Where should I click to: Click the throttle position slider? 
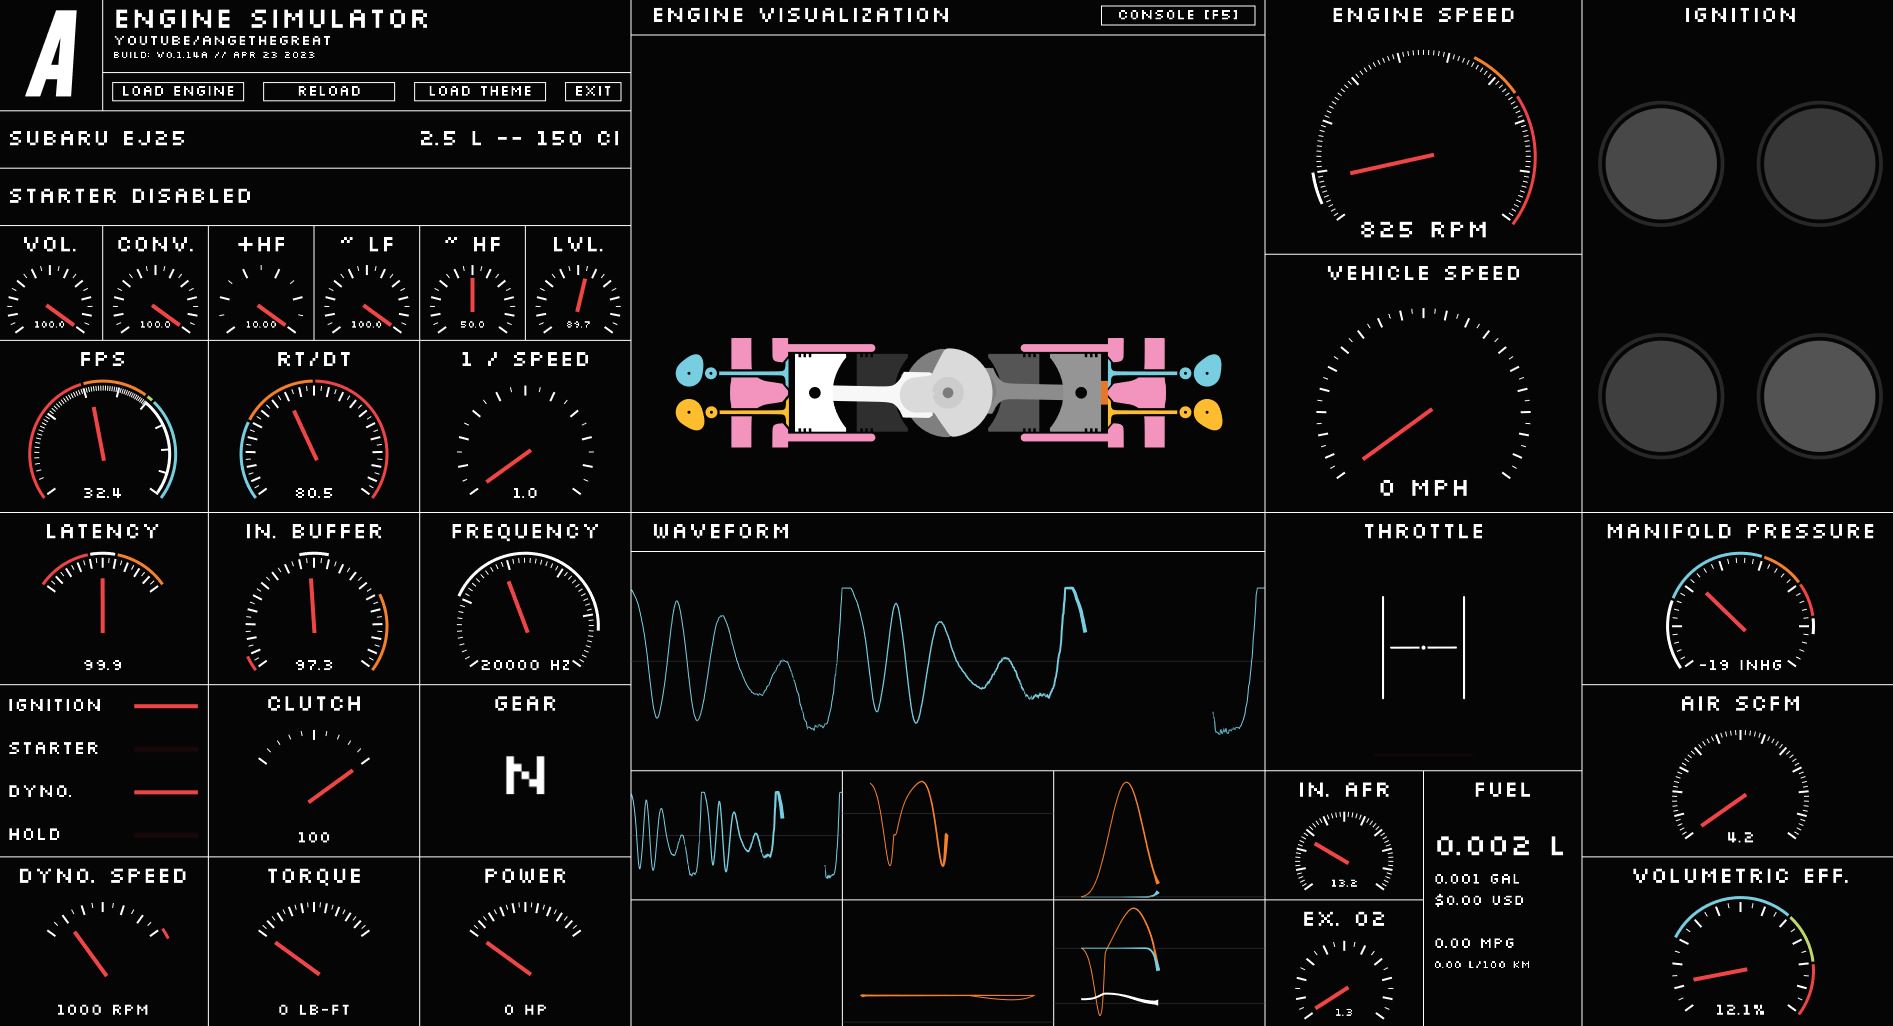point(1423,647)
